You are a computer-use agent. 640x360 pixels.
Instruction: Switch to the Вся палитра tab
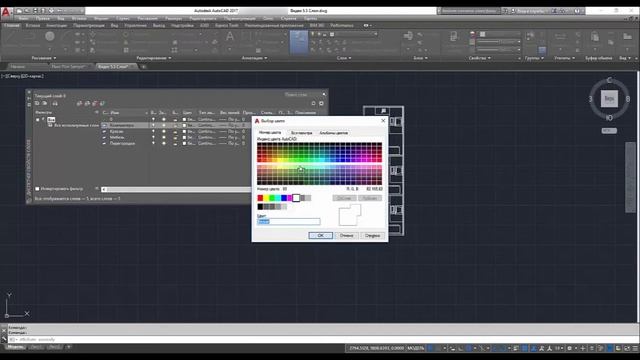click(302, 133)
